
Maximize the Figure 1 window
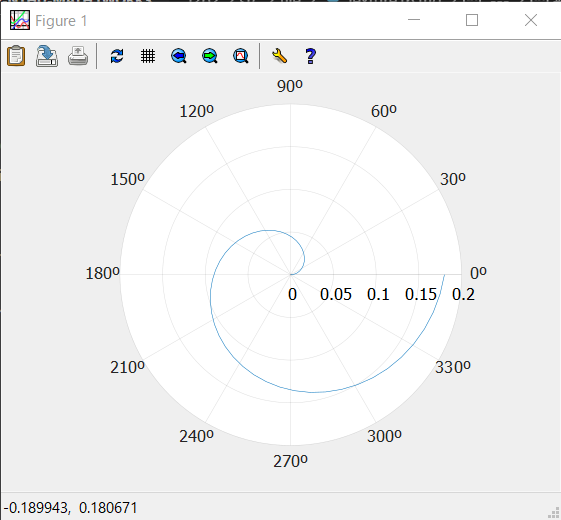click(472, 20)
